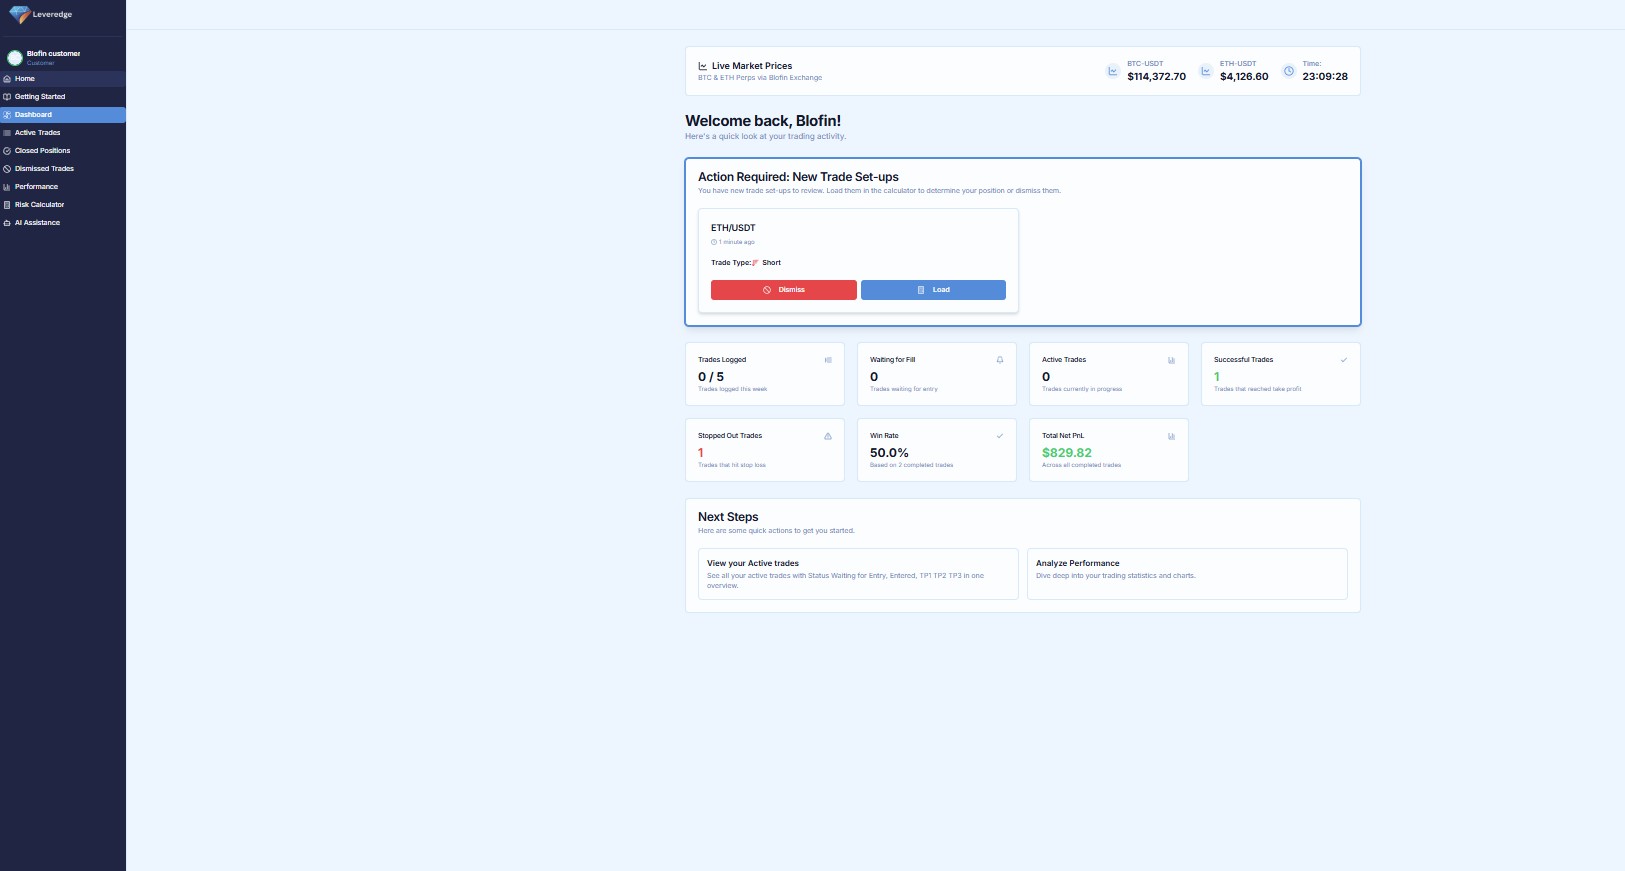Open the Waiting for Fill stat card

pos(937,374)
